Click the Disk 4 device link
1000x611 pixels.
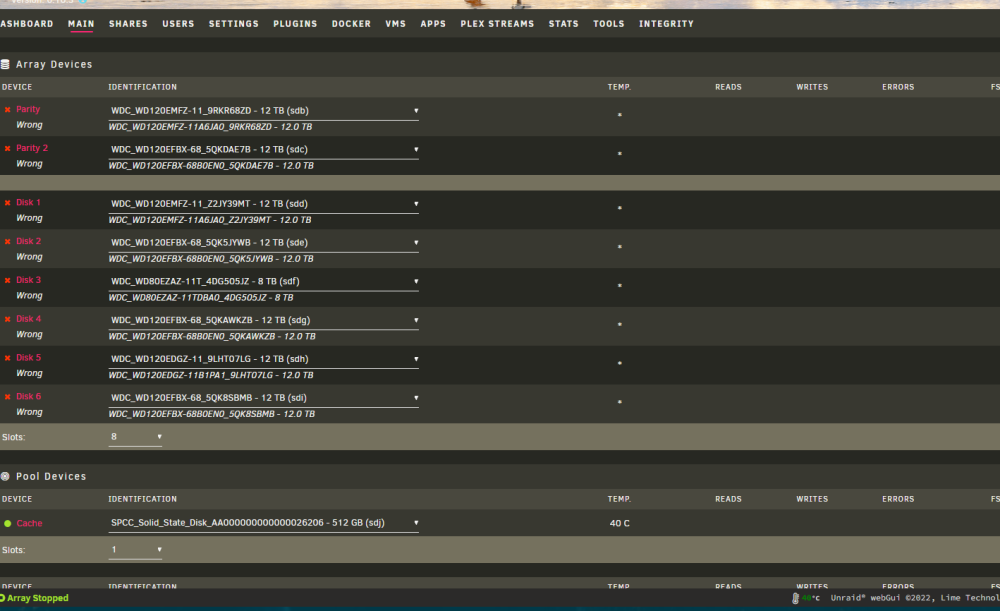(29, 320)
